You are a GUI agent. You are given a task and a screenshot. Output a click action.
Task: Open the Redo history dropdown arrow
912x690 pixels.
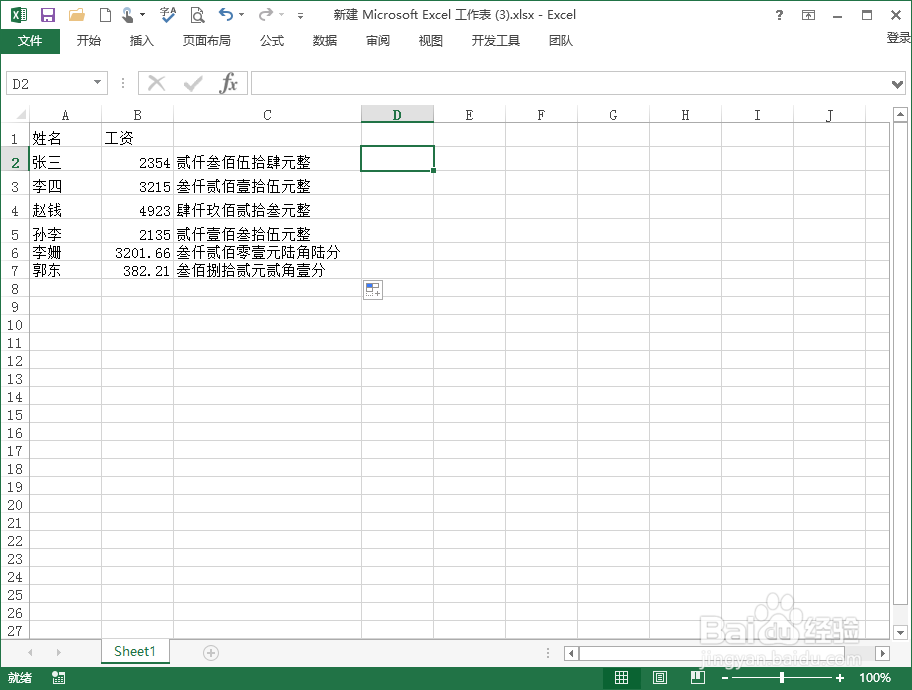pos(282,15)
